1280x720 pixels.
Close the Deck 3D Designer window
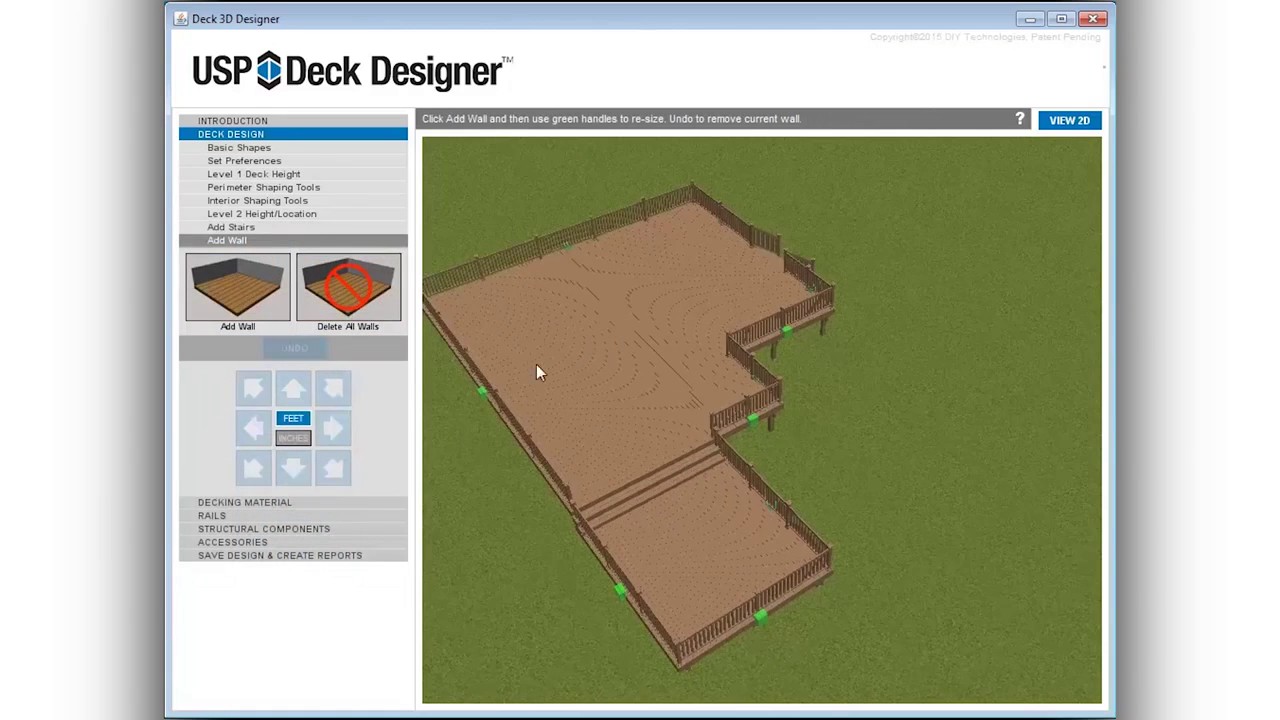pyautogui.click(x=1093, y=18)
